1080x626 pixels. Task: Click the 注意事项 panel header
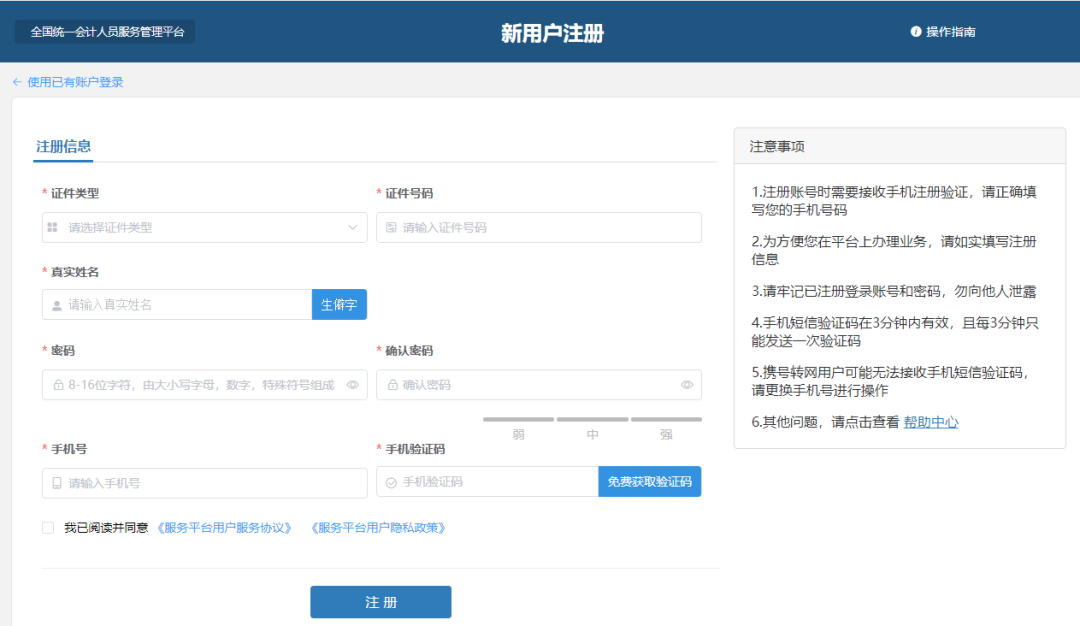pyautogui.click(x=900, y=146)
